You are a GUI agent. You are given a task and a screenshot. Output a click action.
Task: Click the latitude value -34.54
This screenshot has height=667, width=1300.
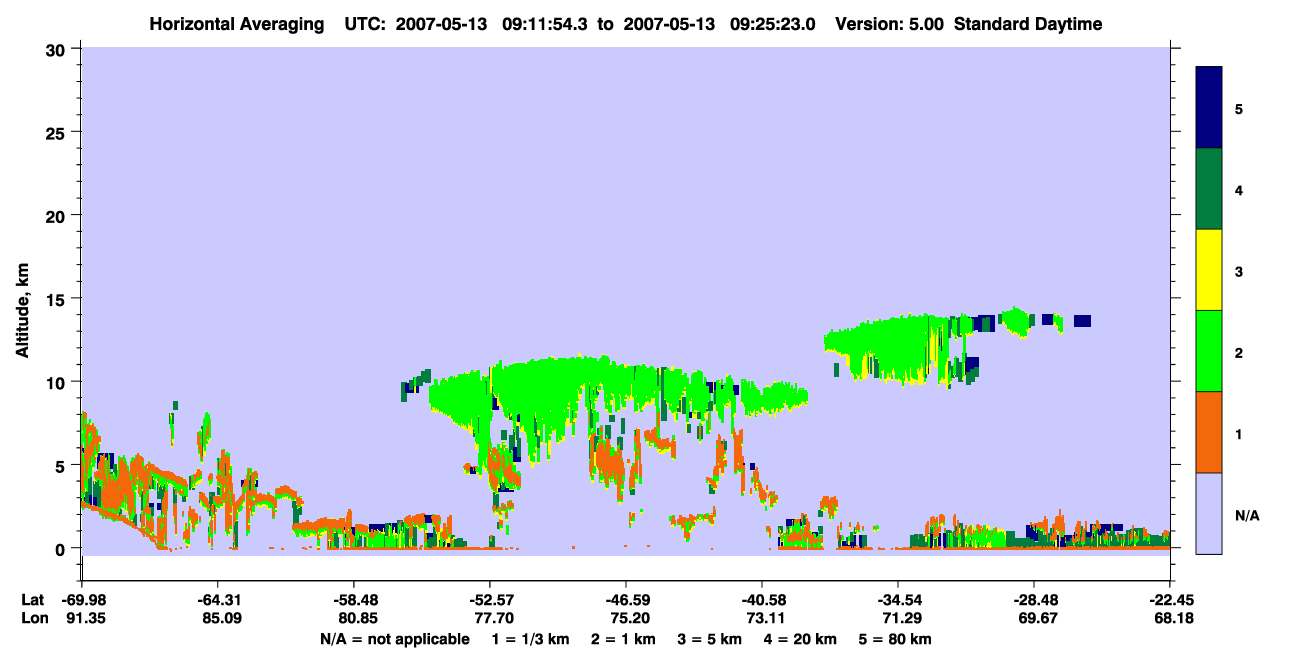coord(898,600)
